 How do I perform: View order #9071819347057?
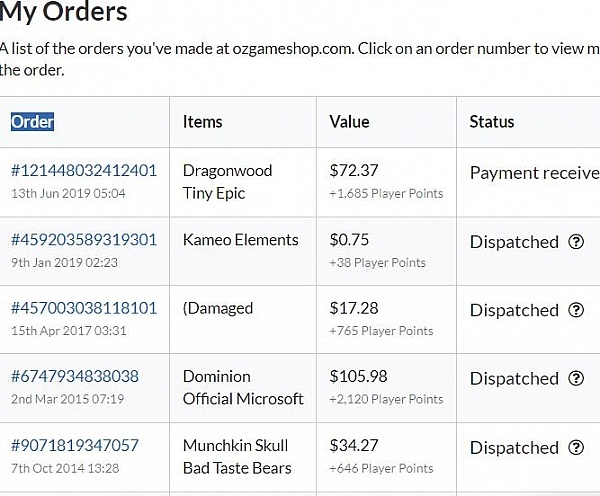point(75,445)
